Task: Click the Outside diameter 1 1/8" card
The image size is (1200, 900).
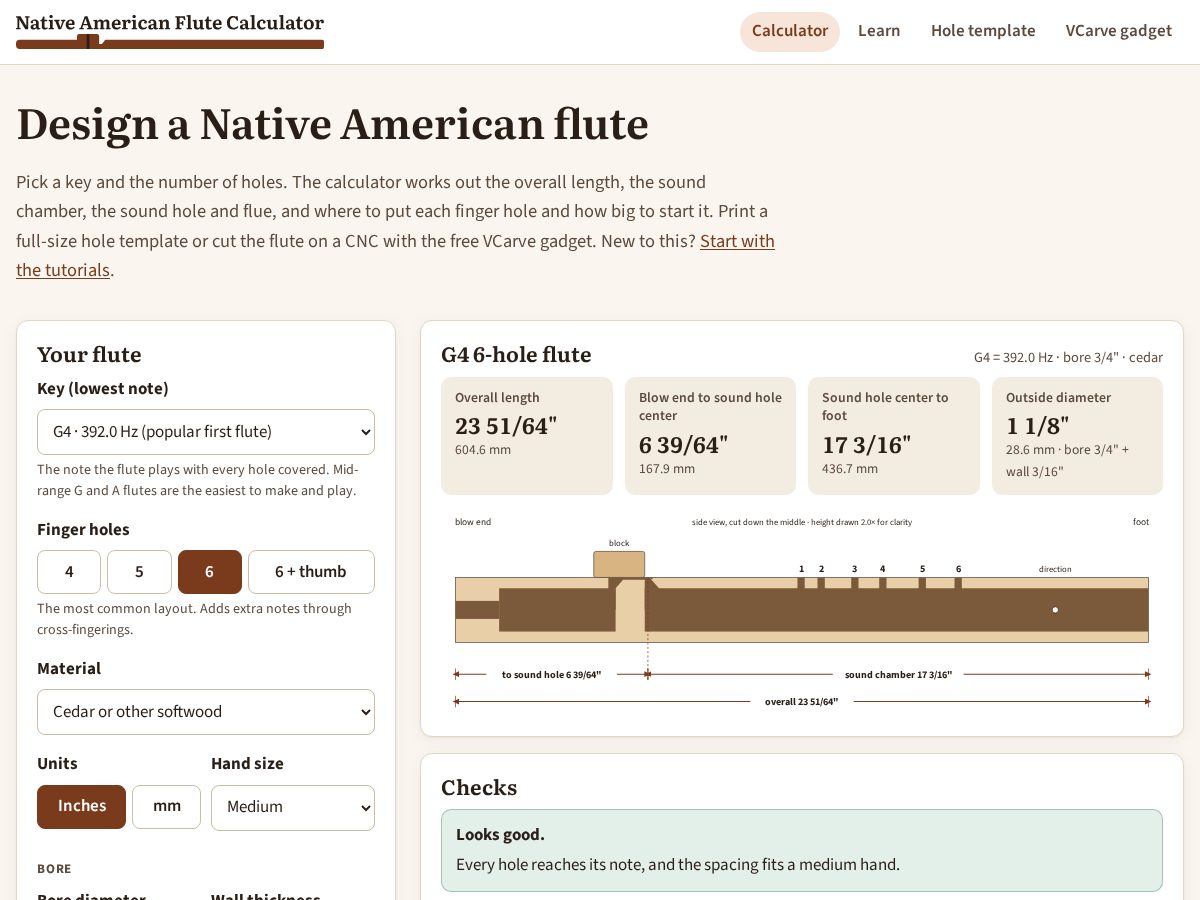Action: click(1077, 436)
